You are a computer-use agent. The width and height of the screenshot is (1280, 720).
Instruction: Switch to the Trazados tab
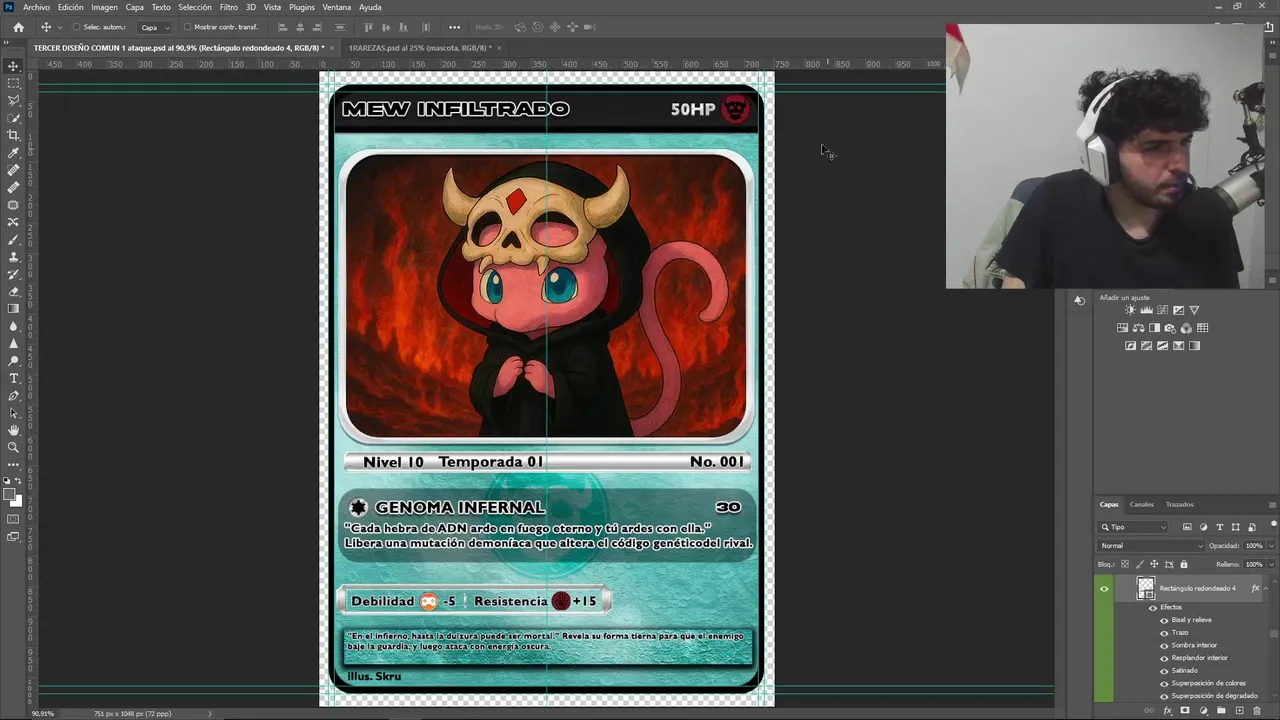(1180, 505)
